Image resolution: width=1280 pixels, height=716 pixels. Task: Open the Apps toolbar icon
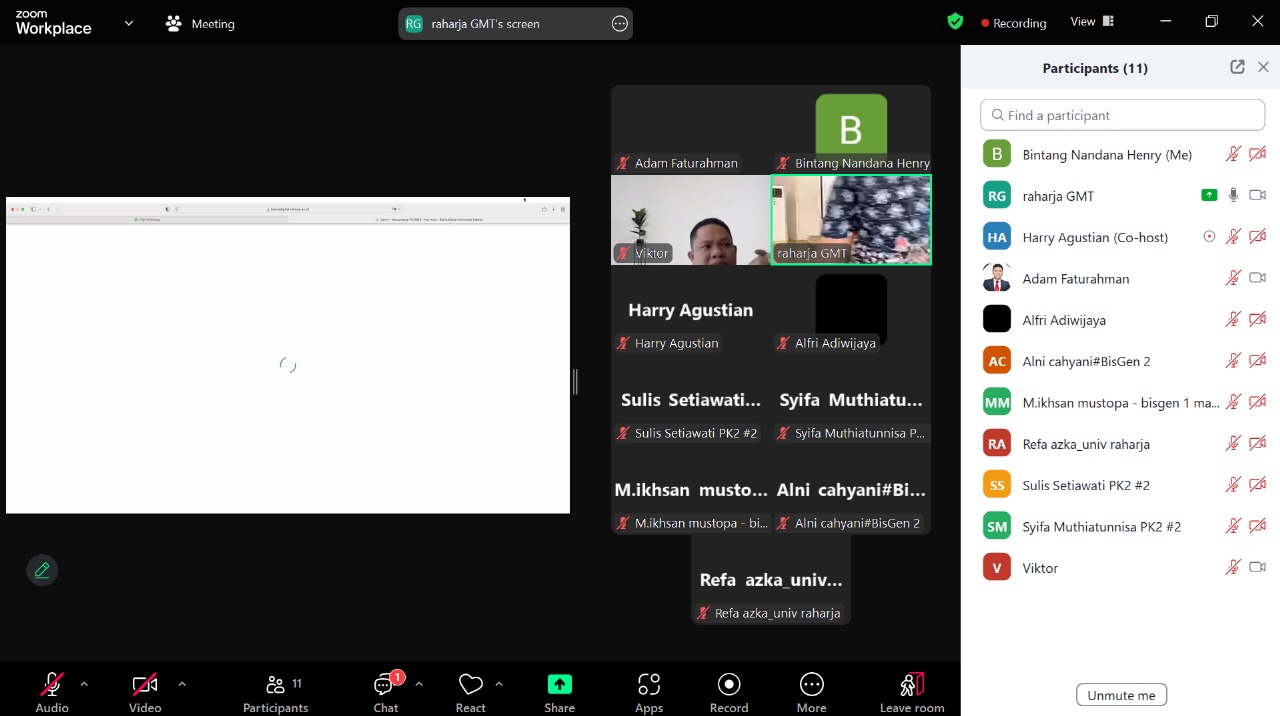coord(649,684)
